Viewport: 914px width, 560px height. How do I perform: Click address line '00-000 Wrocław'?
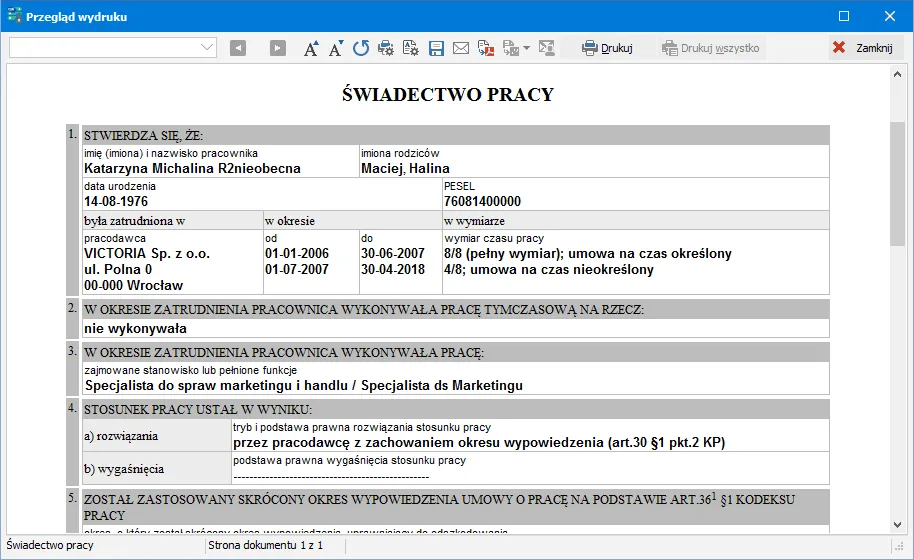coord(133,286)
